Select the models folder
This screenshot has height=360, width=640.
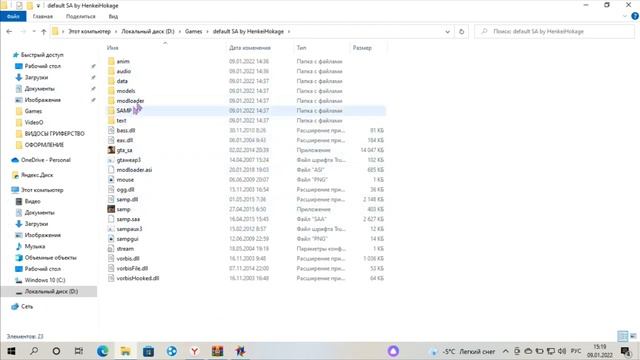[126, 91]
